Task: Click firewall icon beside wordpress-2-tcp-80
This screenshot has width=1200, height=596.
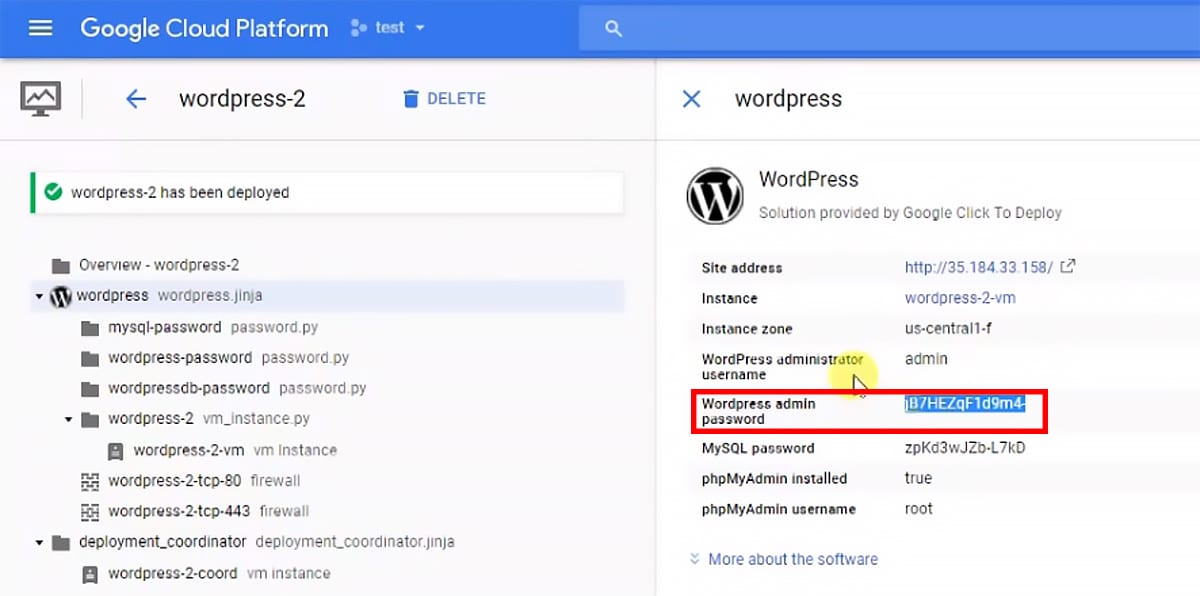Action: pyautogui.click(x=90, y=481)
